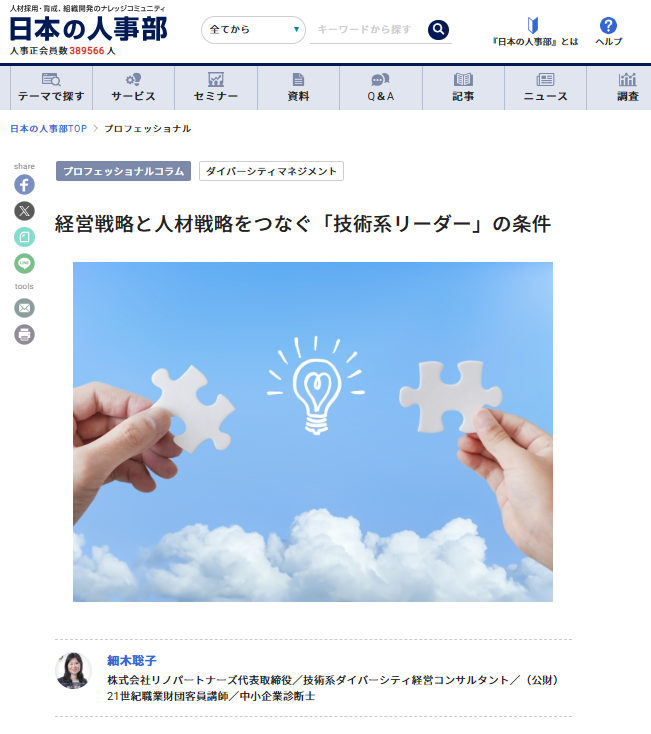Select the ダイバーシティマネジメント tag
Image resolution: width=651 pixels, height=734 pixels.
point(271,171)
